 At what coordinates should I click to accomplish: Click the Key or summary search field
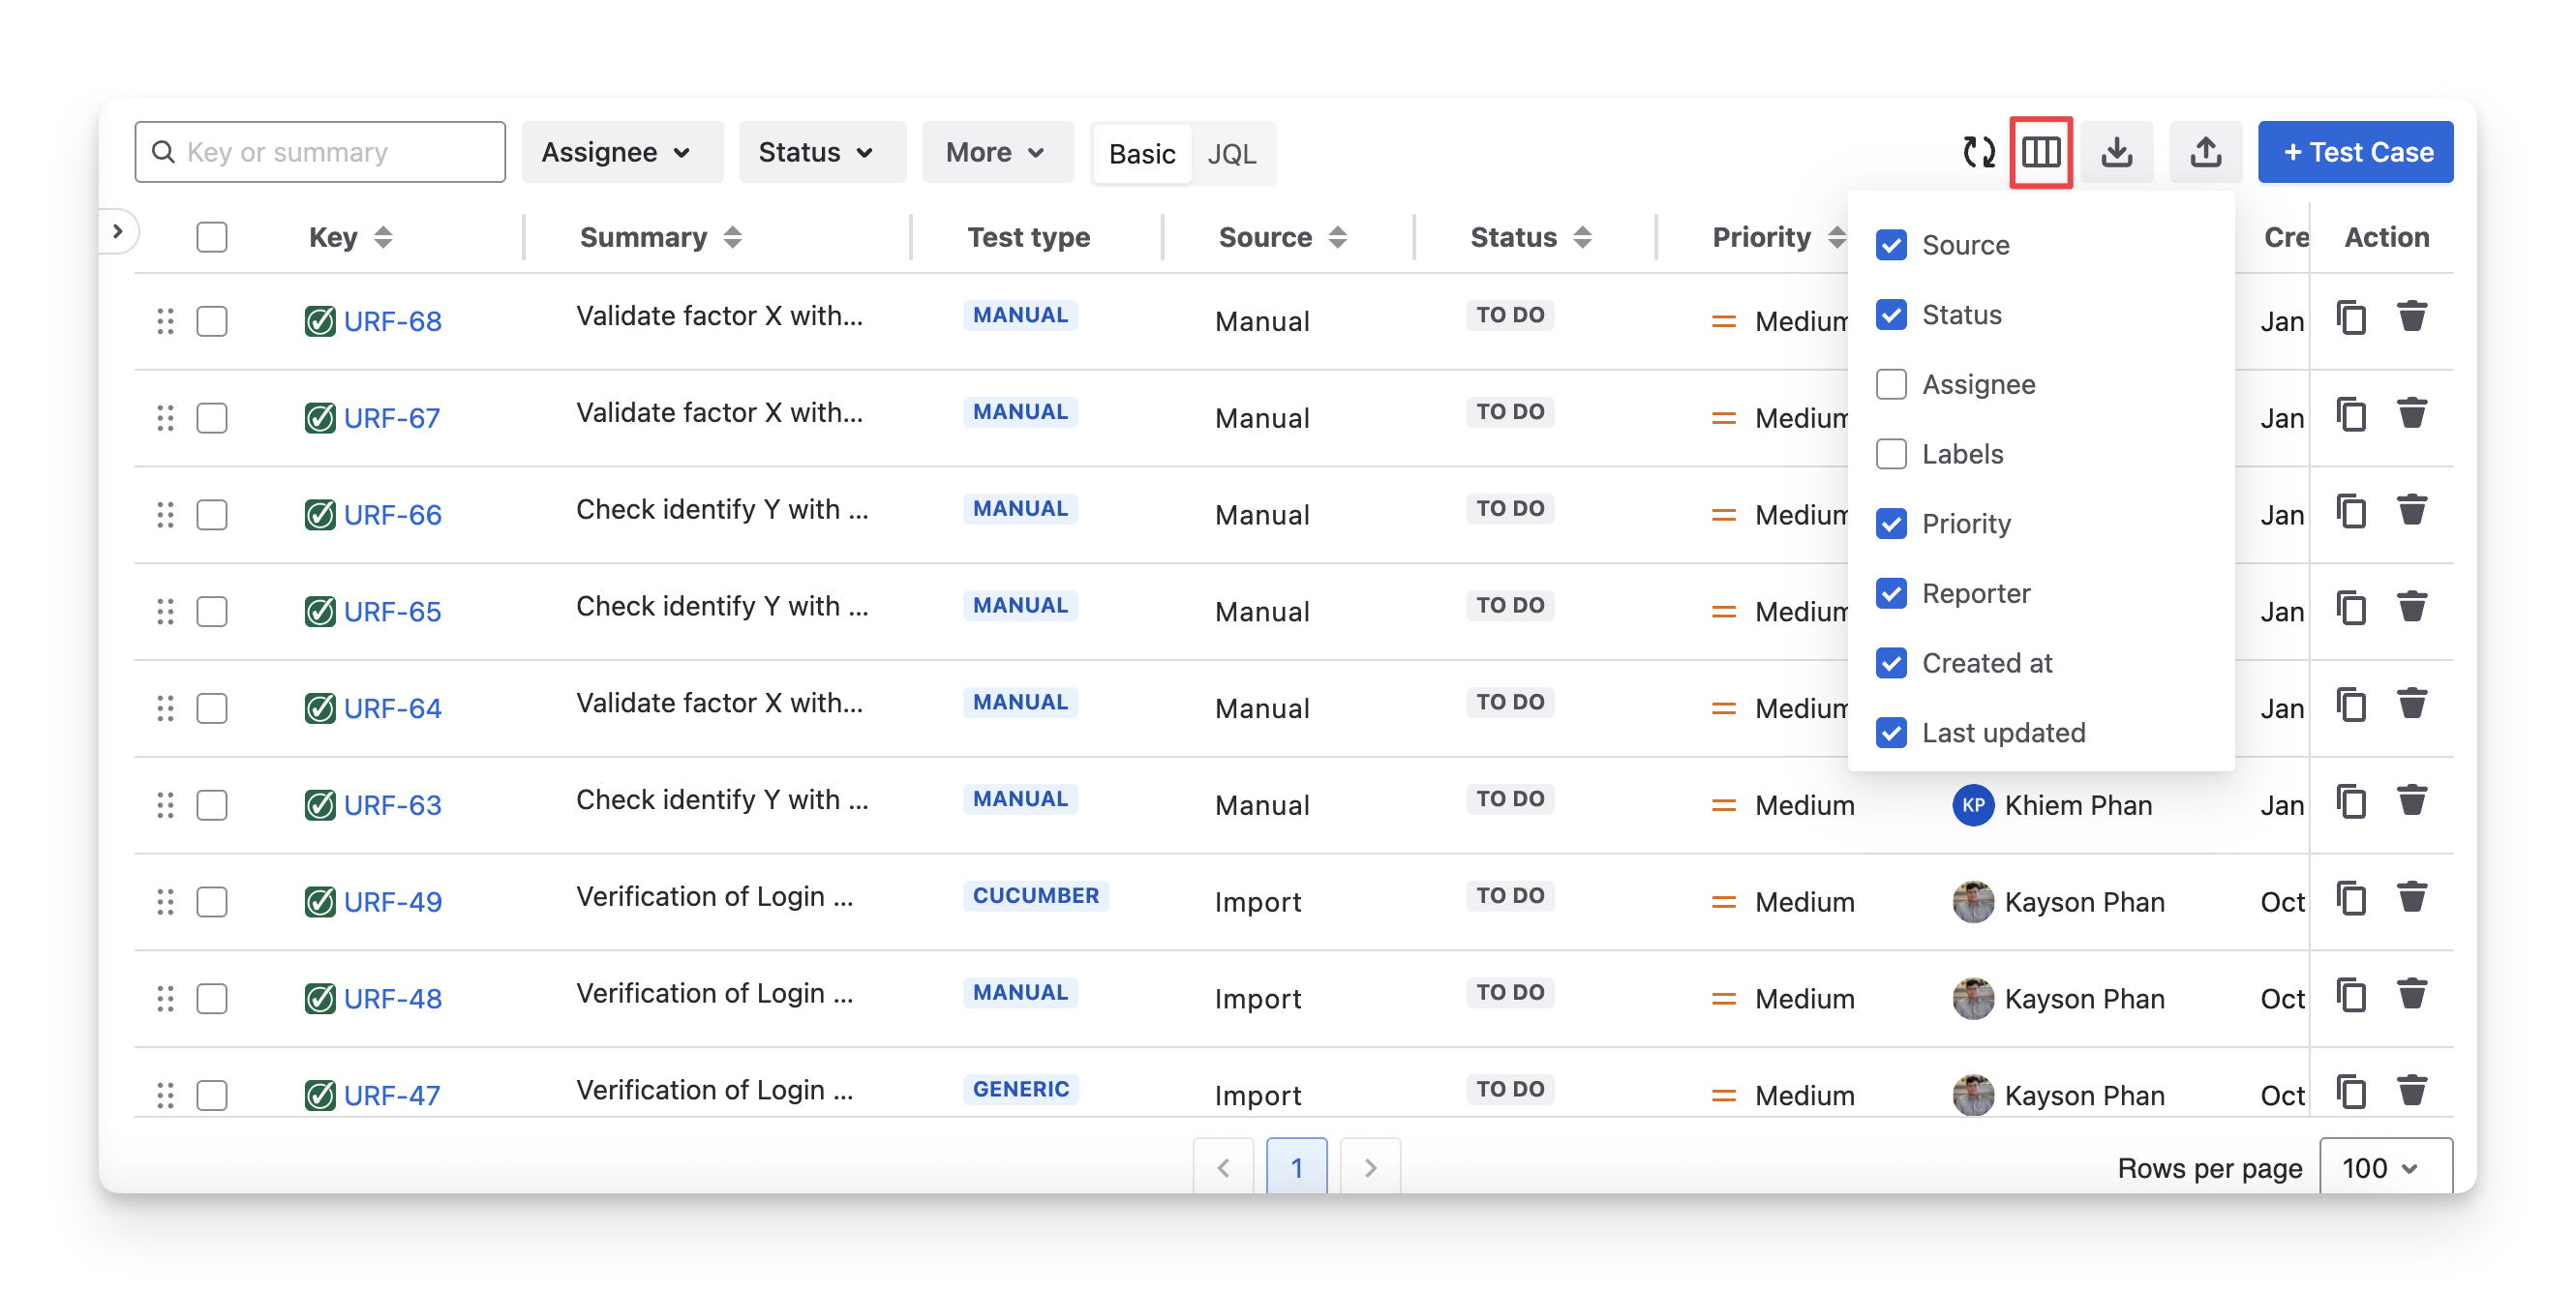(x=320, y=152)
